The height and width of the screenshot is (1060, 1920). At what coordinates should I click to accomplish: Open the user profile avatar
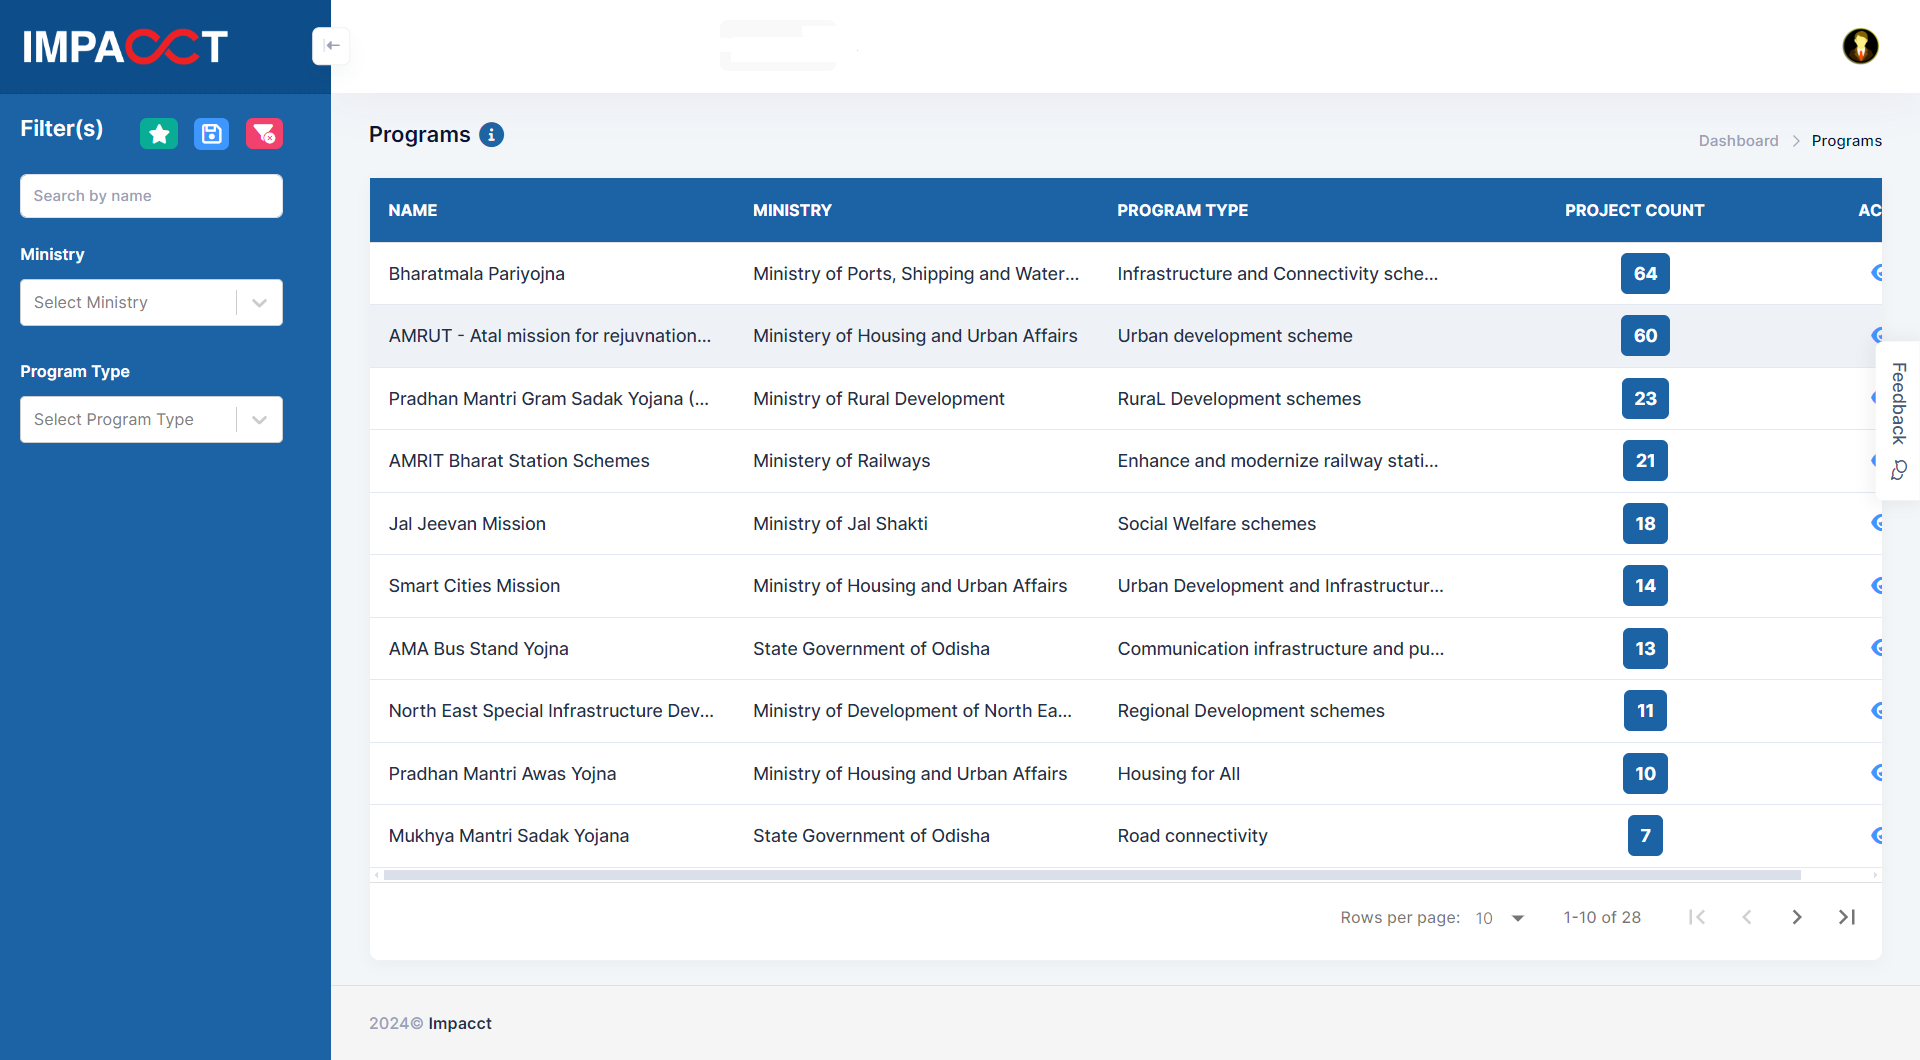coord(1860,46)
